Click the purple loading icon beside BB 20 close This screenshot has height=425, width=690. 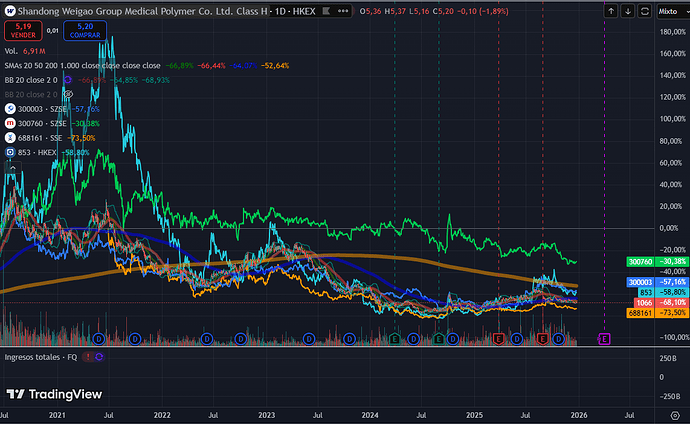click(x=68, y=80)
